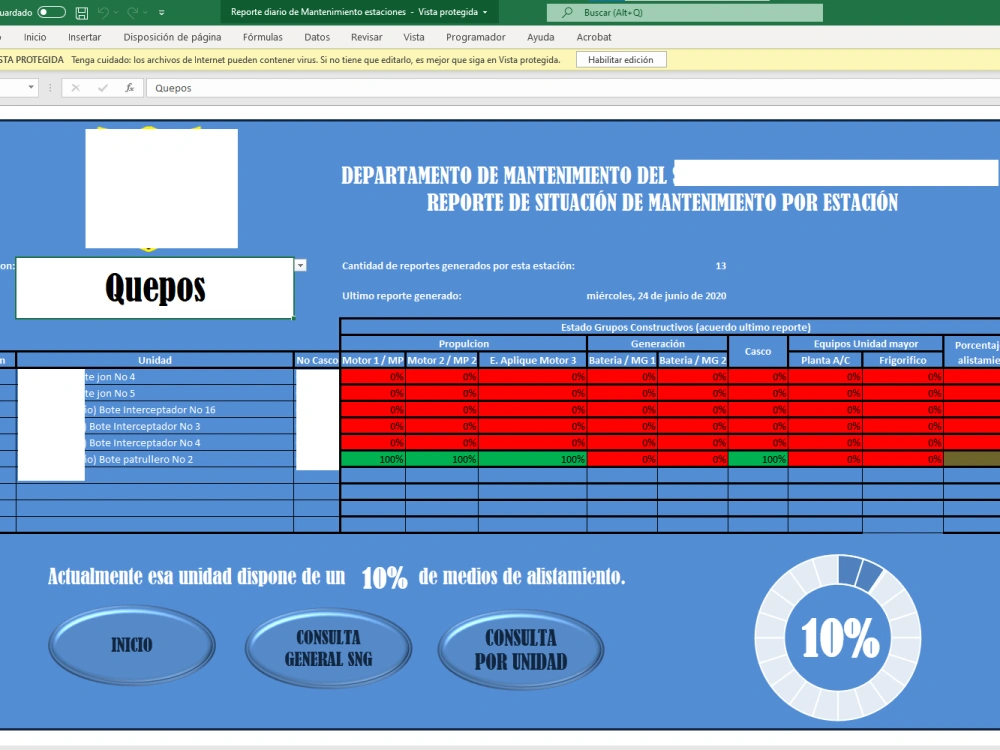
Task: Click Habilitar edición button
Action: 621,59
